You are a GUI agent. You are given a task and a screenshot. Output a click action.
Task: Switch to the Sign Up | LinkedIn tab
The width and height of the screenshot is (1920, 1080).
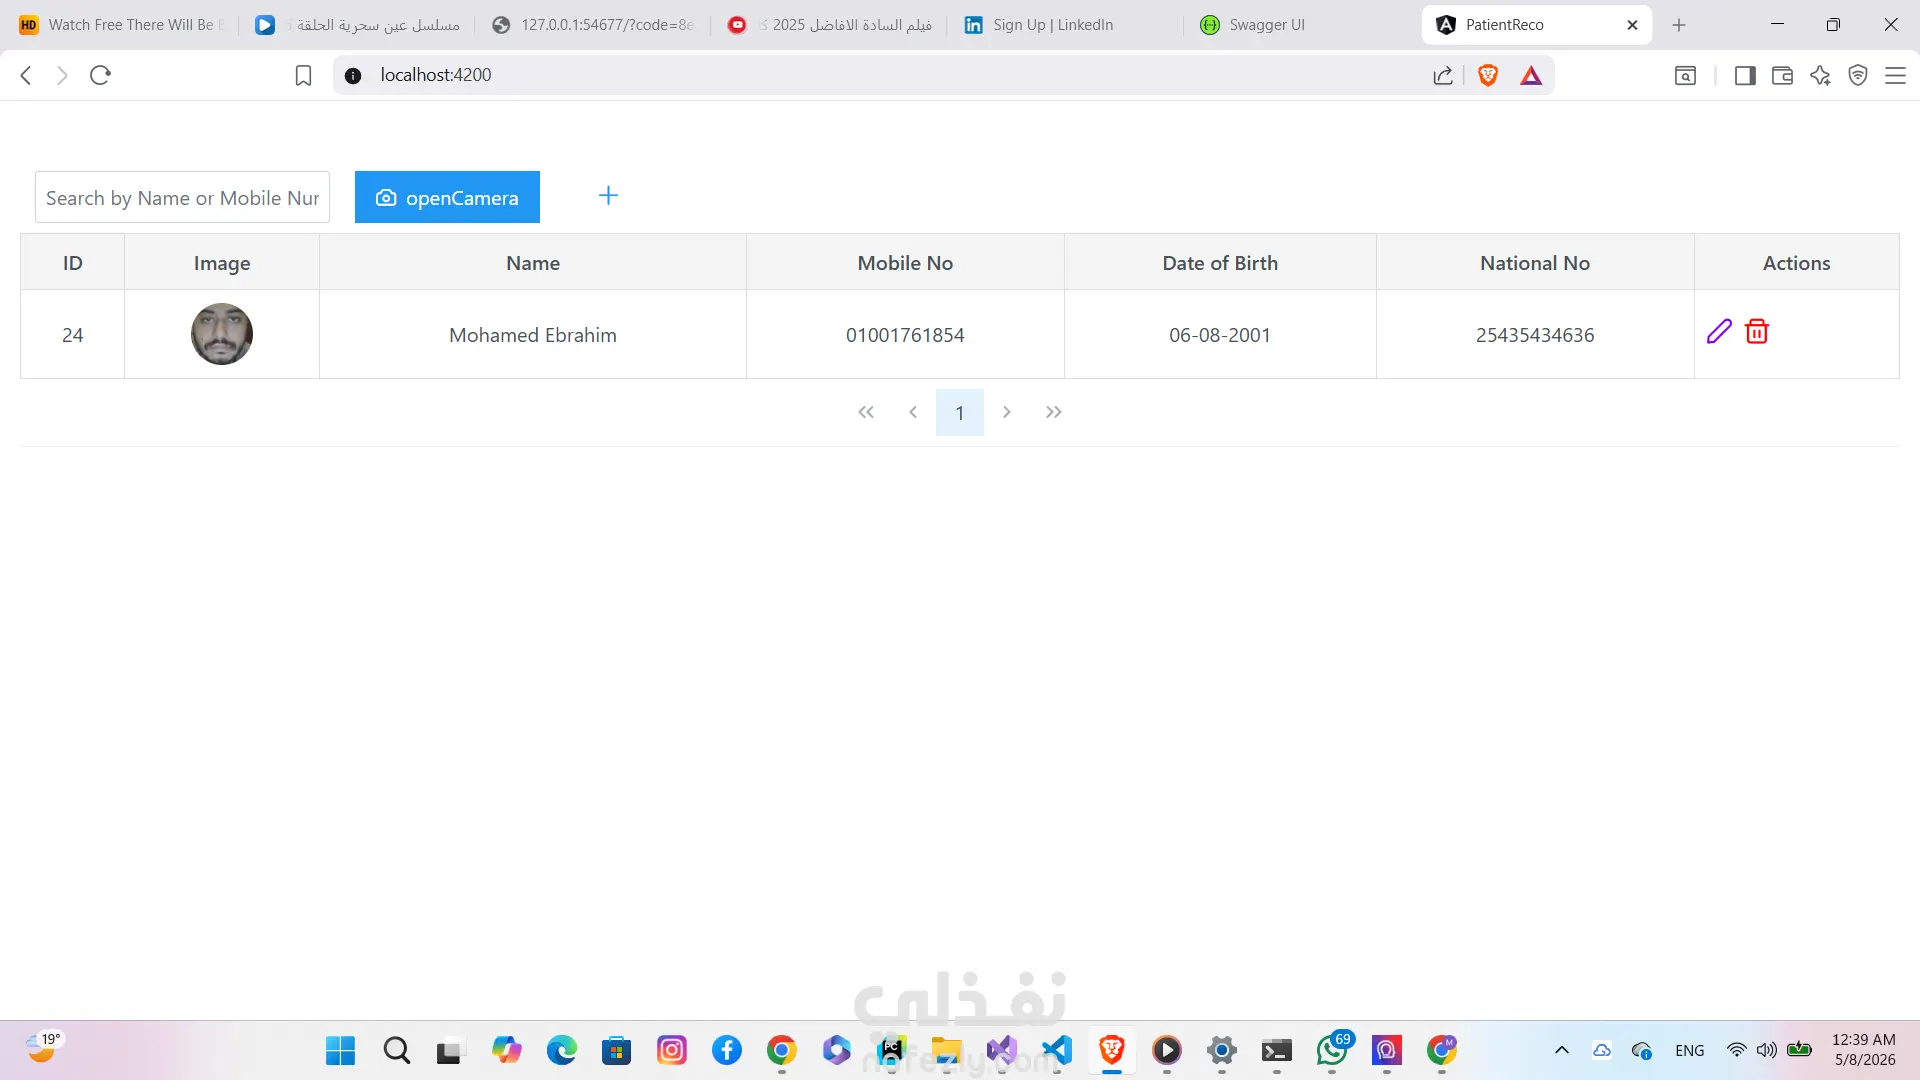[x=1065, y=25]
